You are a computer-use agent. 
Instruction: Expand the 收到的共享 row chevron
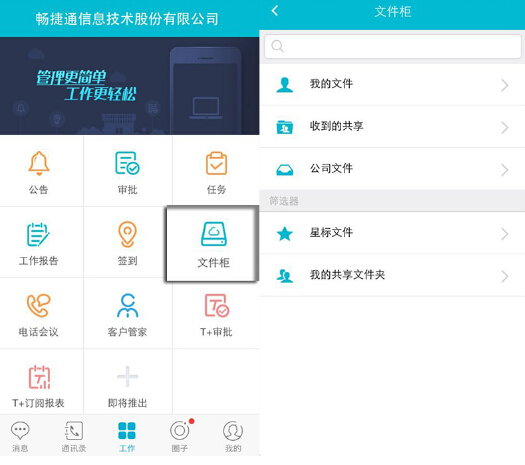pos(505,128)
